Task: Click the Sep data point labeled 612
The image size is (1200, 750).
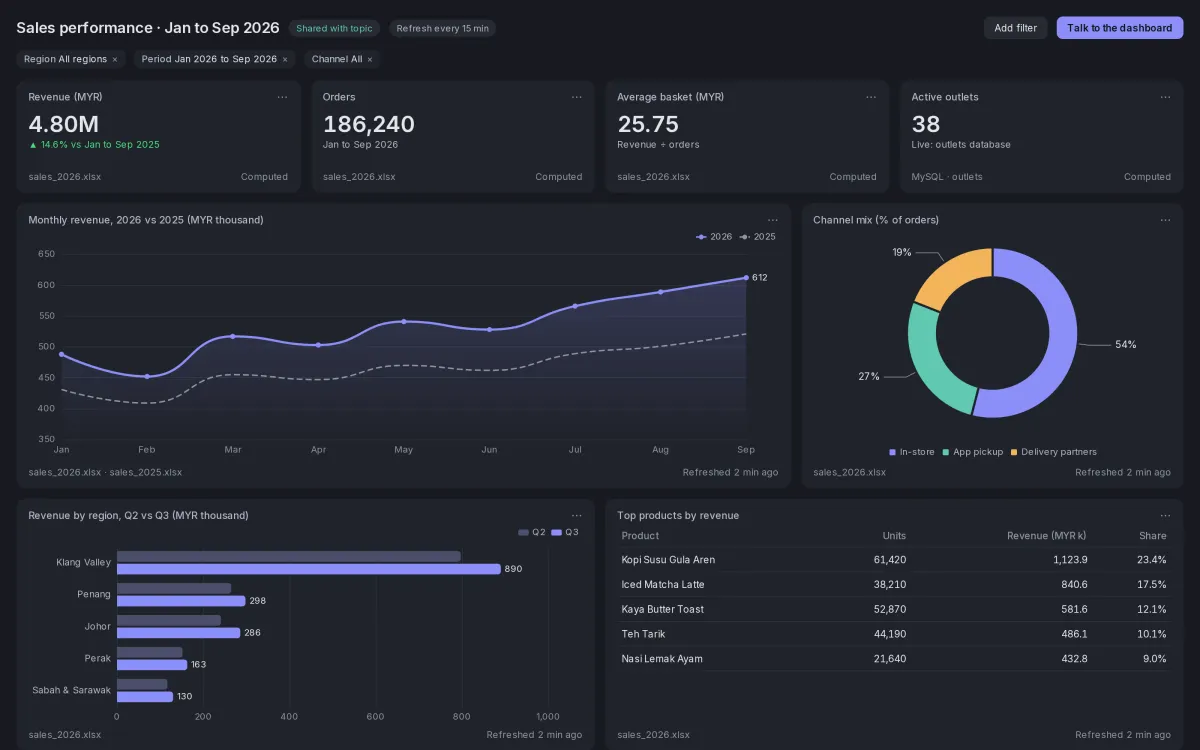Action: click(x=746, y=277)
